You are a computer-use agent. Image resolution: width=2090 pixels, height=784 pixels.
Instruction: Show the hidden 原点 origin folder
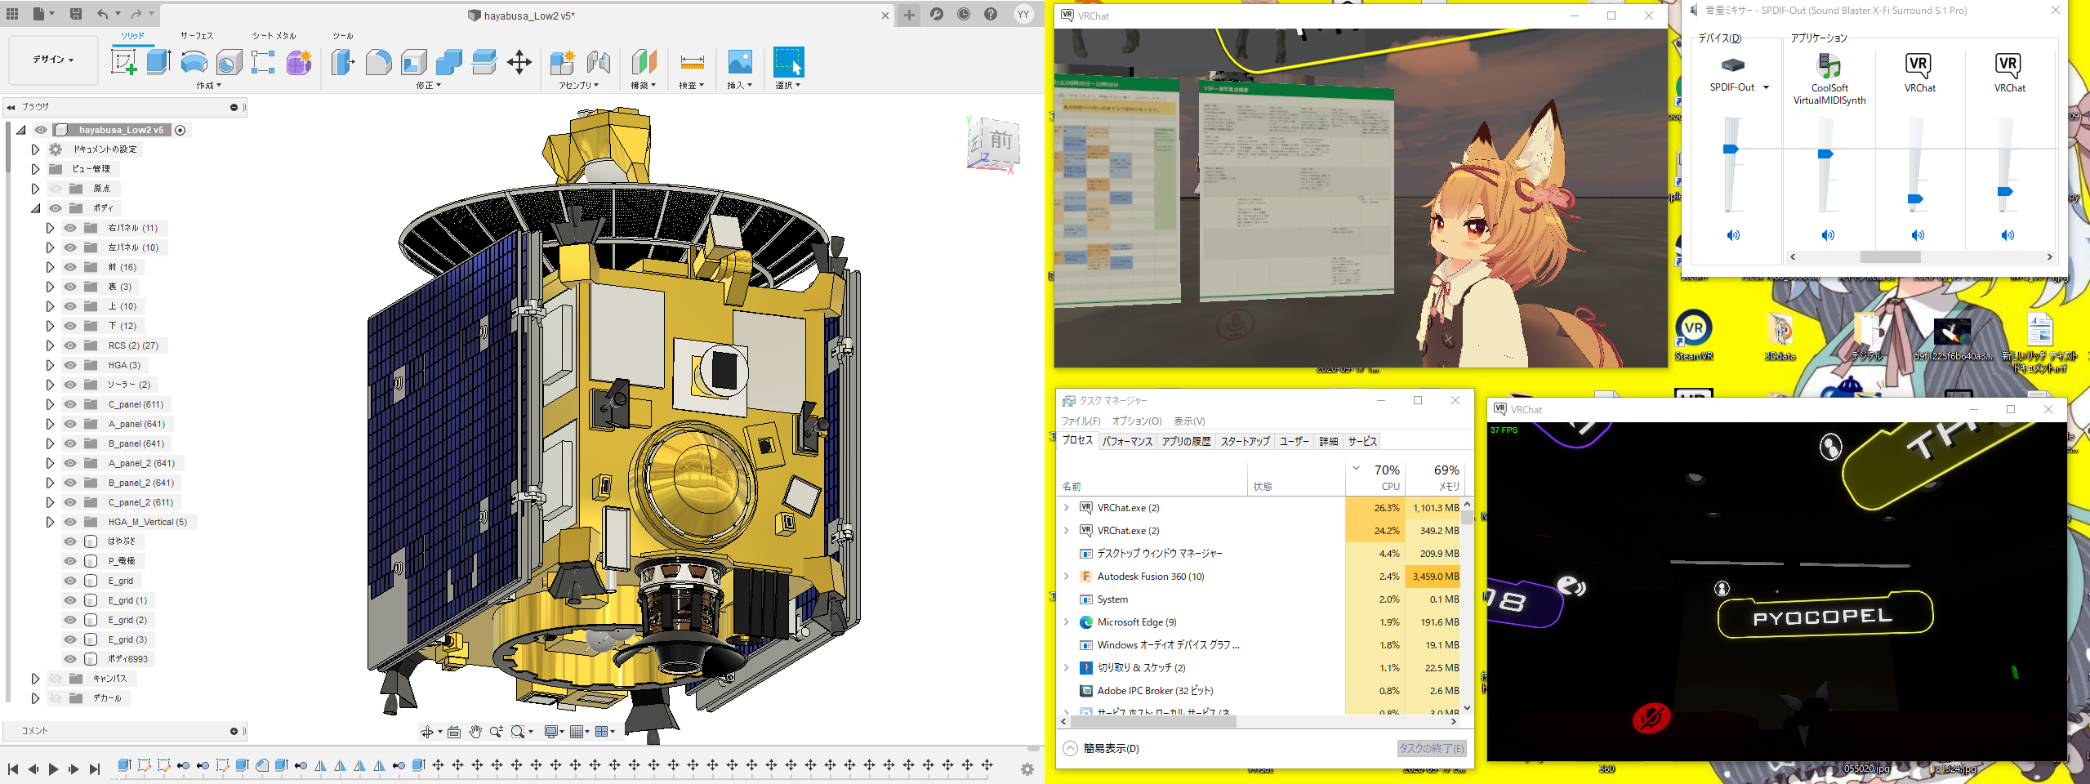pyautogui.click(x=56, y=188)
